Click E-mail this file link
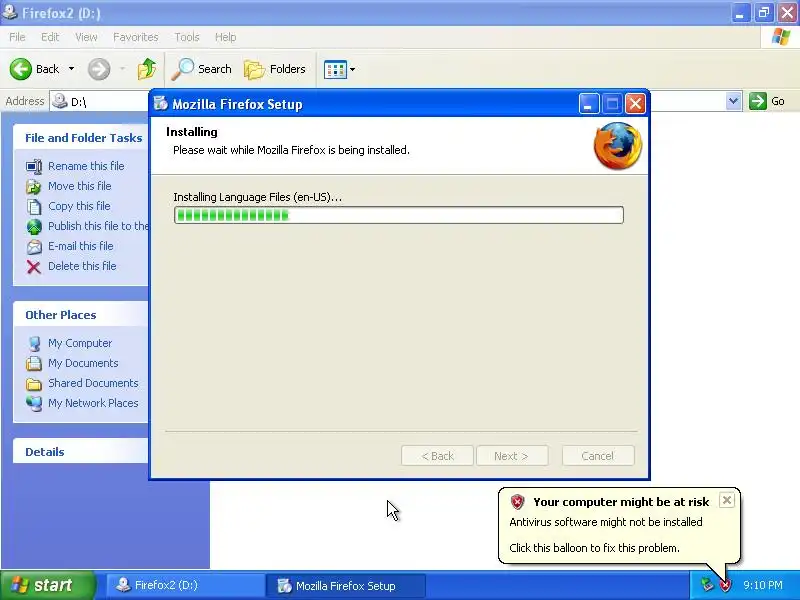This screenshot has height=600, width=800. 81,246
